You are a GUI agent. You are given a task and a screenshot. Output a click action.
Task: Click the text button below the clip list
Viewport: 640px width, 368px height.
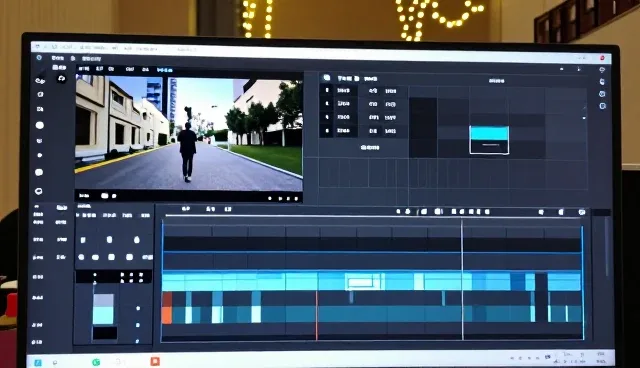point(370,147)
